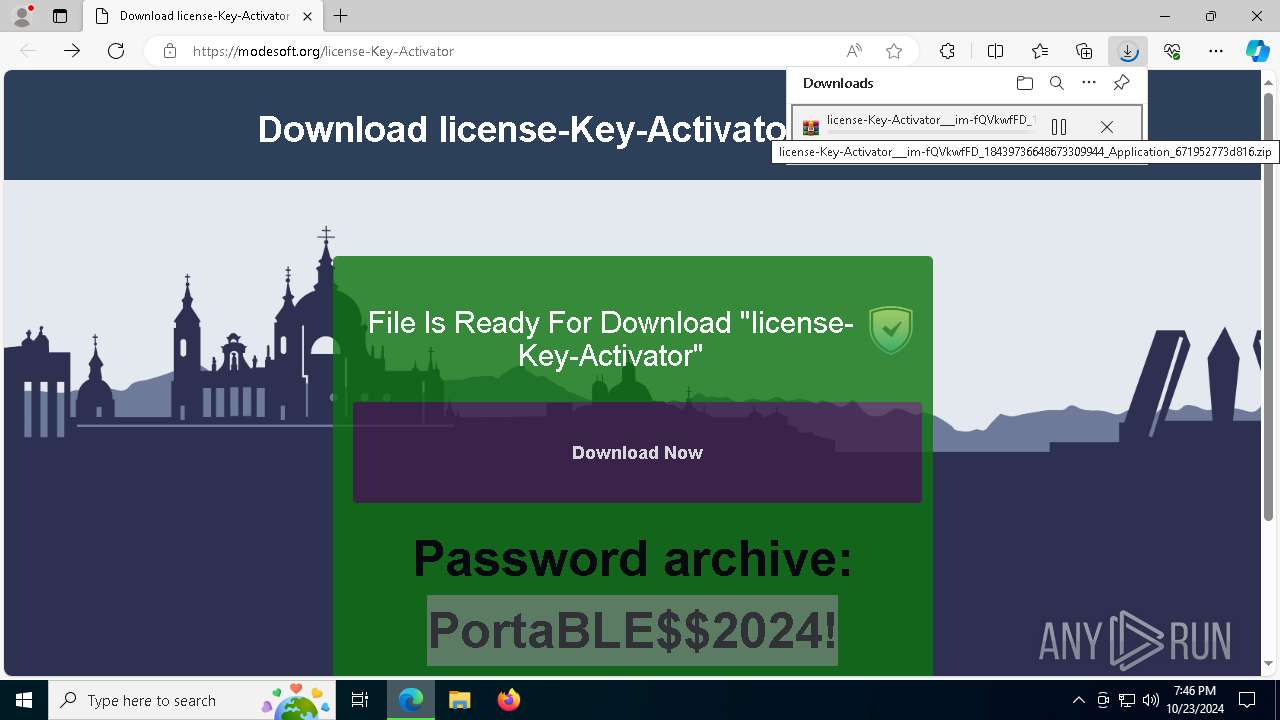
Task: Pin the Downloads panel
Action: [x=1121, y=83]
